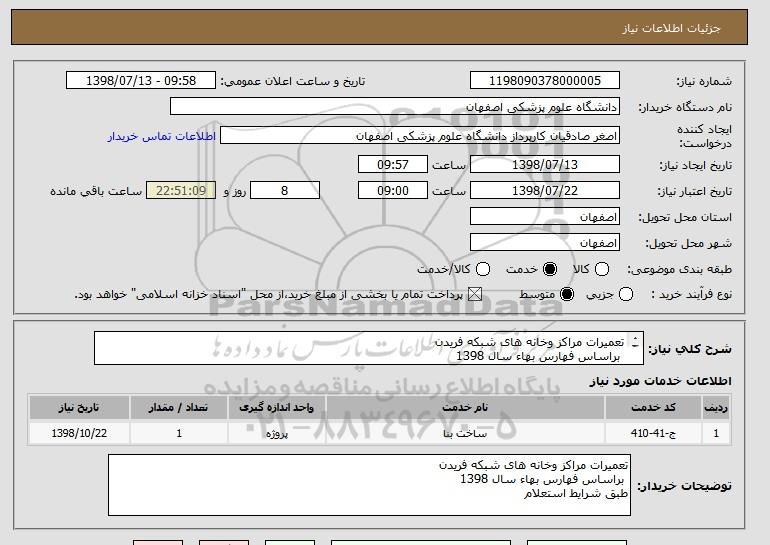Click the تاریخ نیاز column header

coord(79,408)
